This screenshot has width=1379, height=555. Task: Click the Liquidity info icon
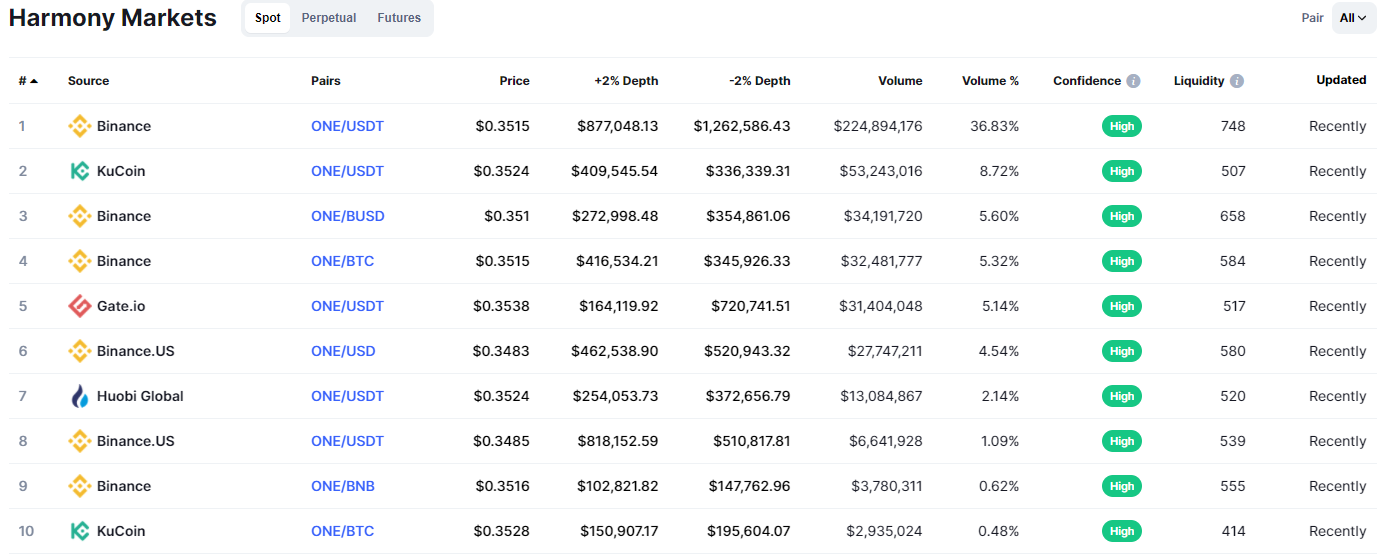[x=1237, y=81]
